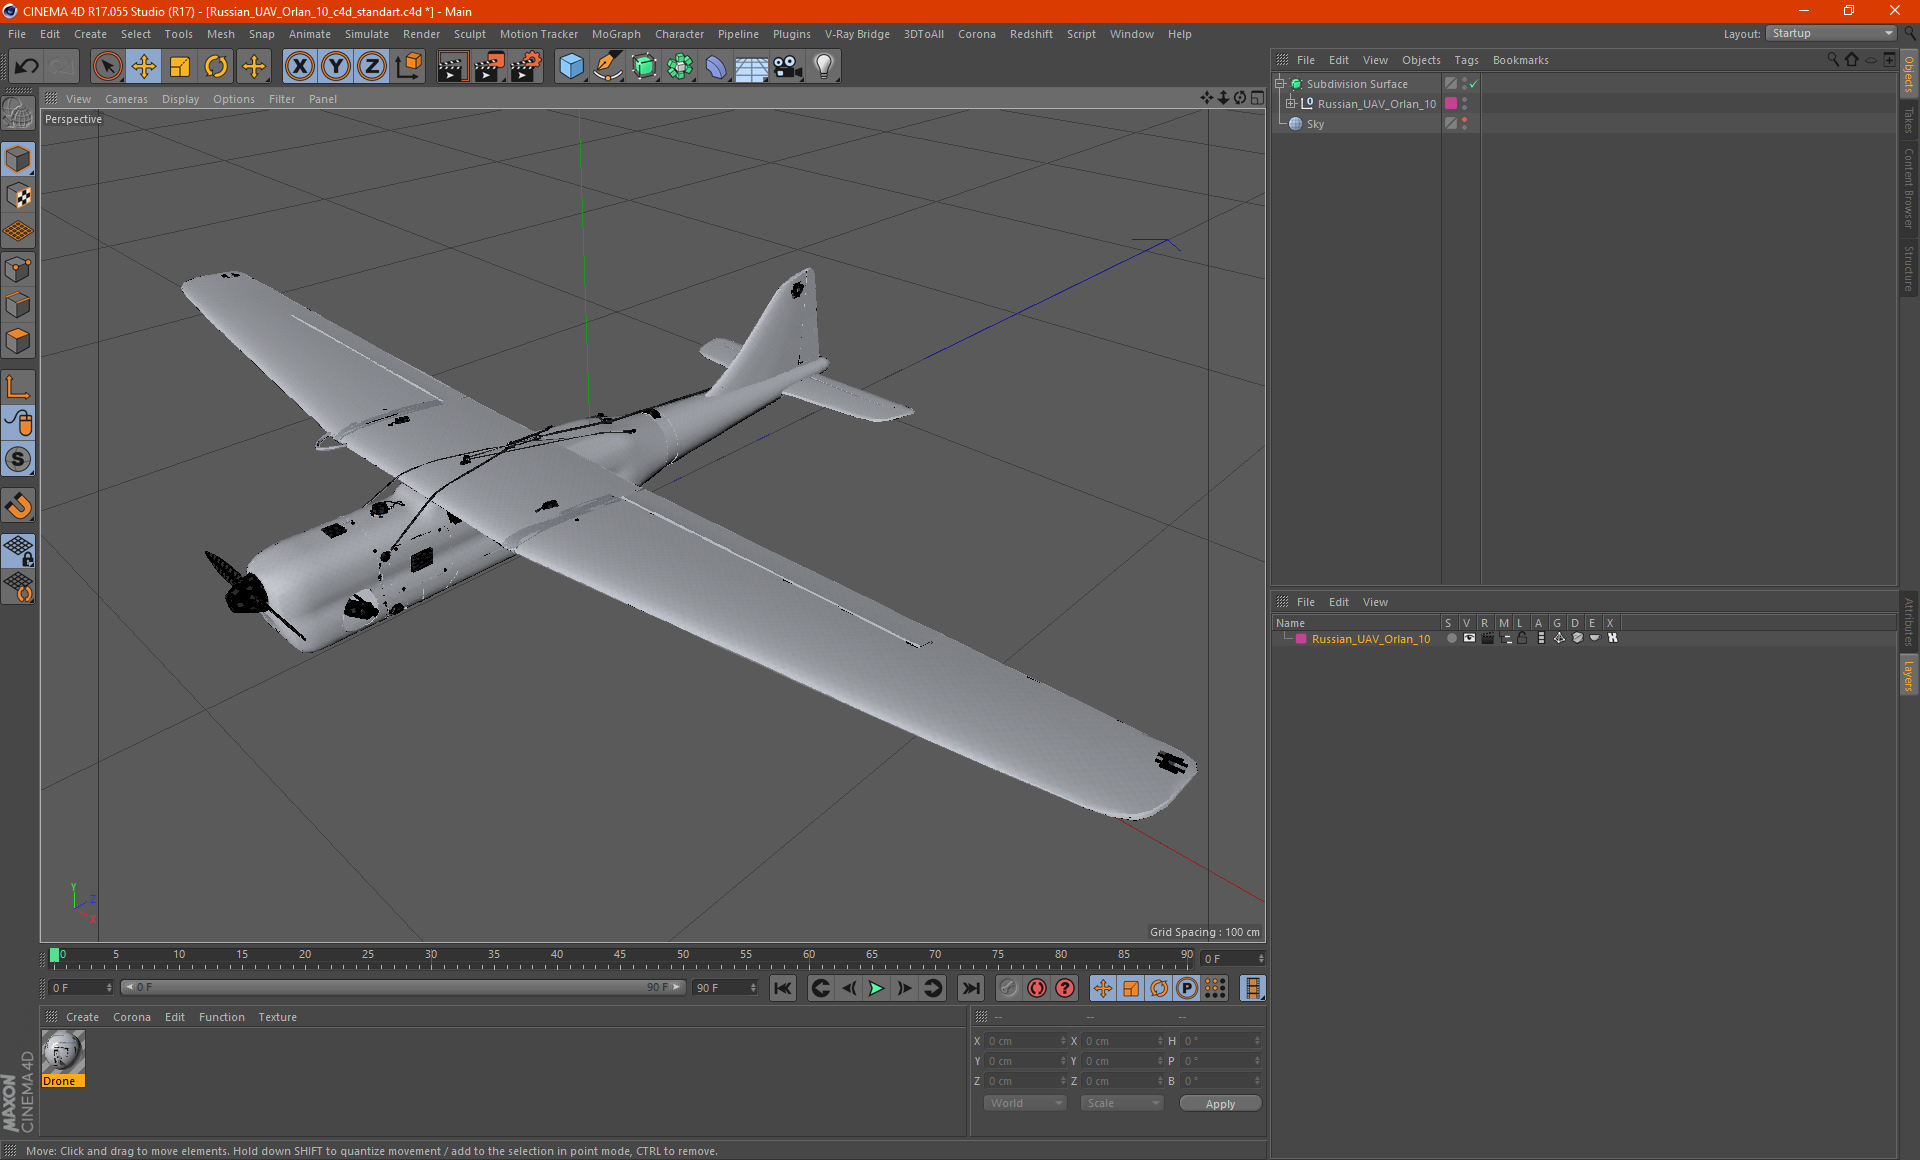Open viewport Display menu
The height and width of the screenshot is (1160, 1920).
180,99
